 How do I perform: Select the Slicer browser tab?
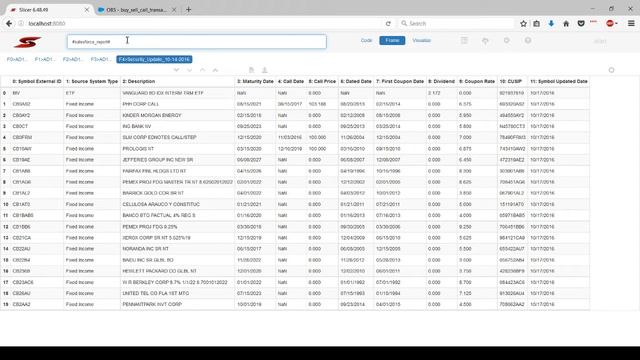[x=47, y=9]
